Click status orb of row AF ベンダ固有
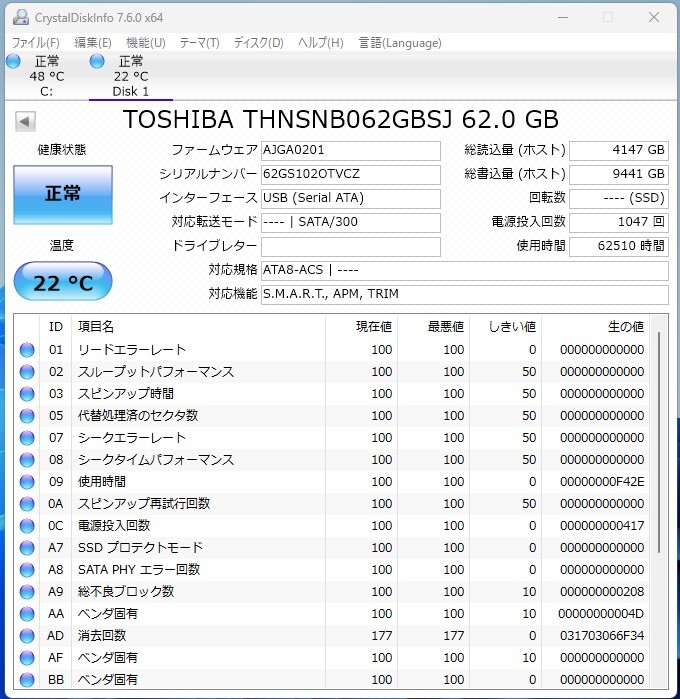The height and width of the screenshot is (699, 680). tap(27, 658)
